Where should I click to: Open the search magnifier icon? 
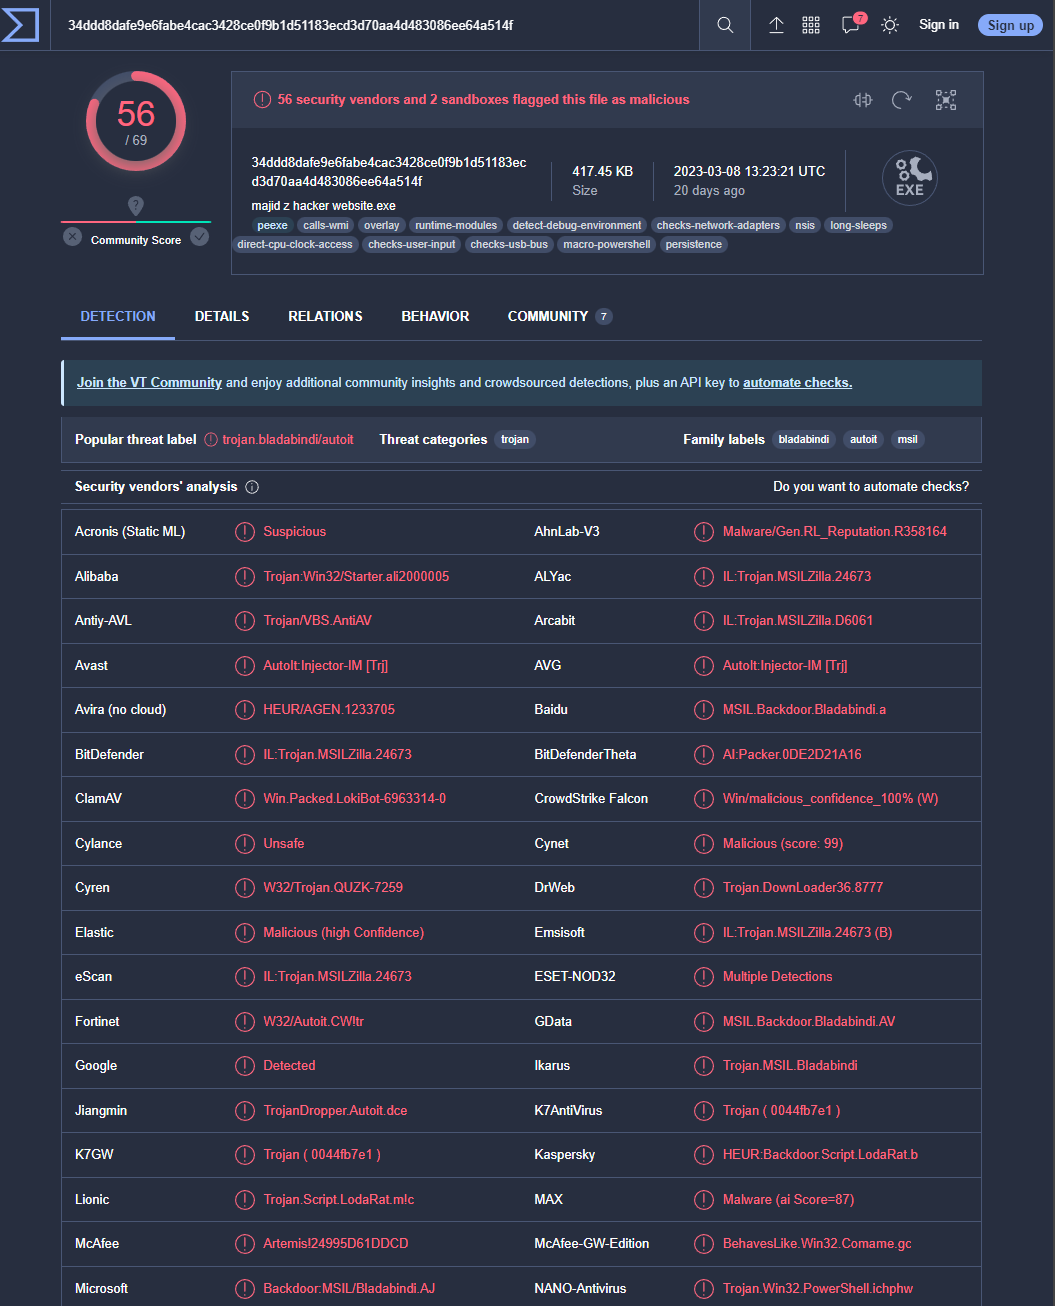click(x=725, y=25)
